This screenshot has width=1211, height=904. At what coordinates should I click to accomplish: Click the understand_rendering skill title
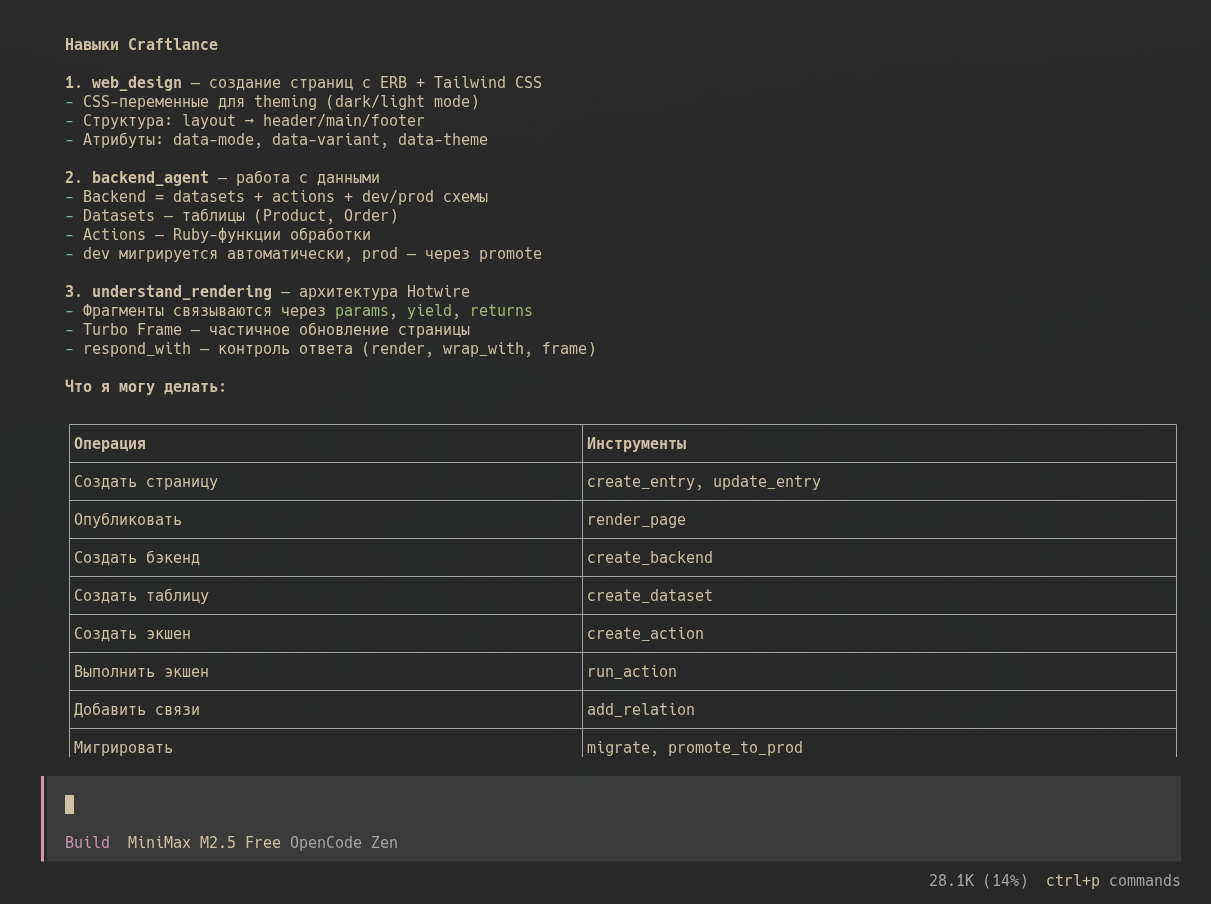coord(181,292)
